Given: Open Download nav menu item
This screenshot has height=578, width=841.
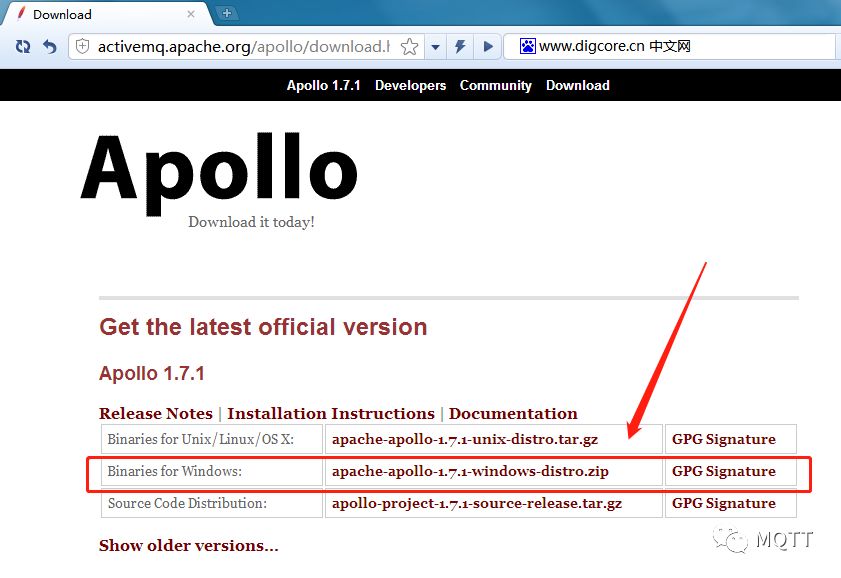Looking at the screenshot, I should 578,85.
